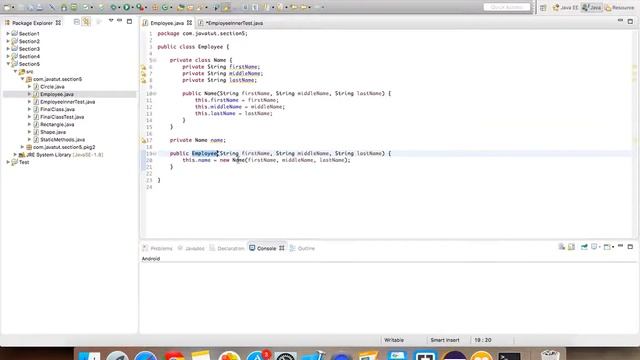The image size is (640, 360).
Task: Click the selected Employee constructor name
Action: [205, 153]
